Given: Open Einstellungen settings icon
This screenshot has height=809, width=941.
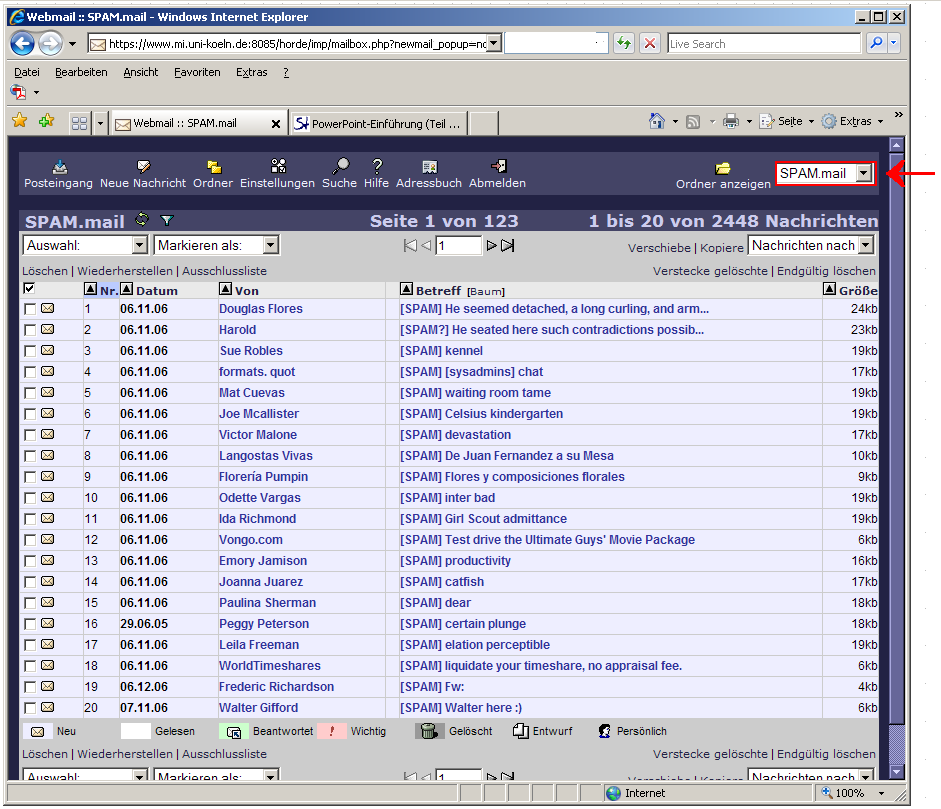Looking at the screenshot, I should coord(278,167).
